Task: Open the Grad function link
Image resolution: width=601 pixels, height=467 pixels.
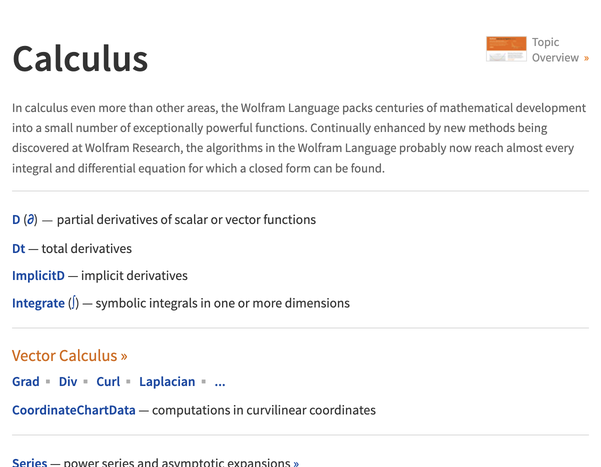Action: [26, 382]
